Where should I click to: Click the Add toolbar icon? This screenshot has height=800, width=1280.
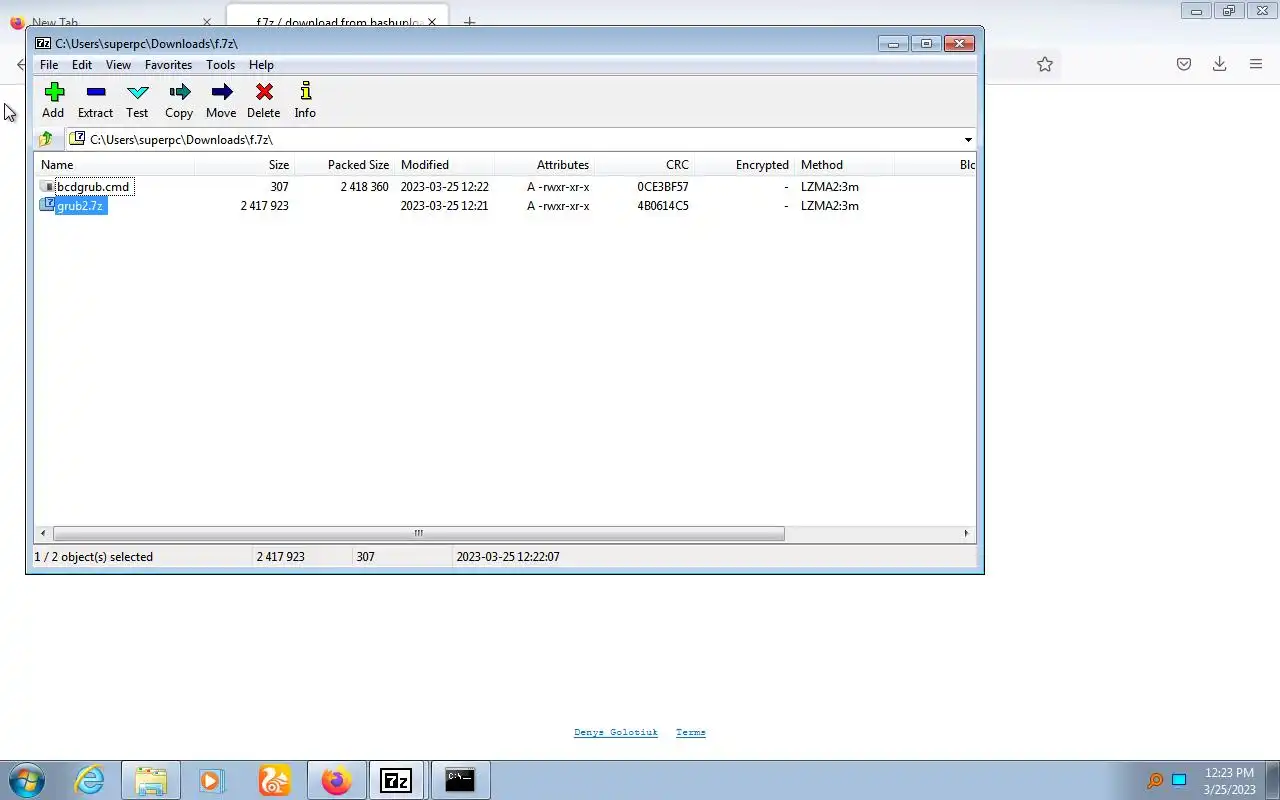click(54, 92)
